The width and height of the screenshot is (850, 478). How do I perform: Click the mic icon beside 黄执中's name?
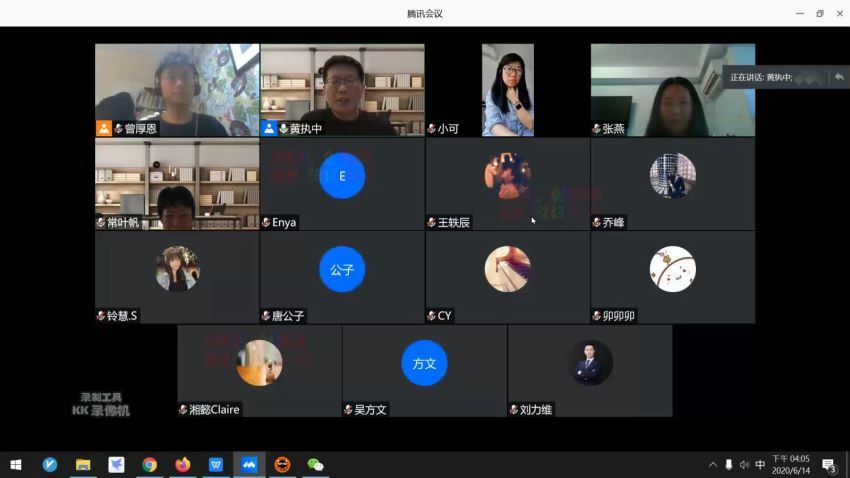point(283,129)
